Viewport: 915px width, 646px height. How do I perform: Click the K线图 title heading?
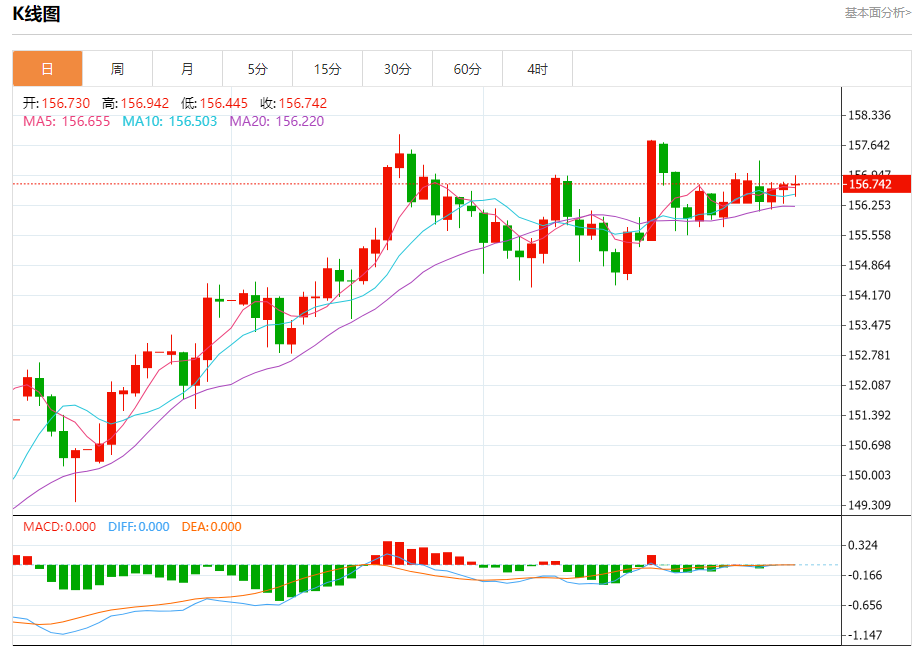click(36, 13)
